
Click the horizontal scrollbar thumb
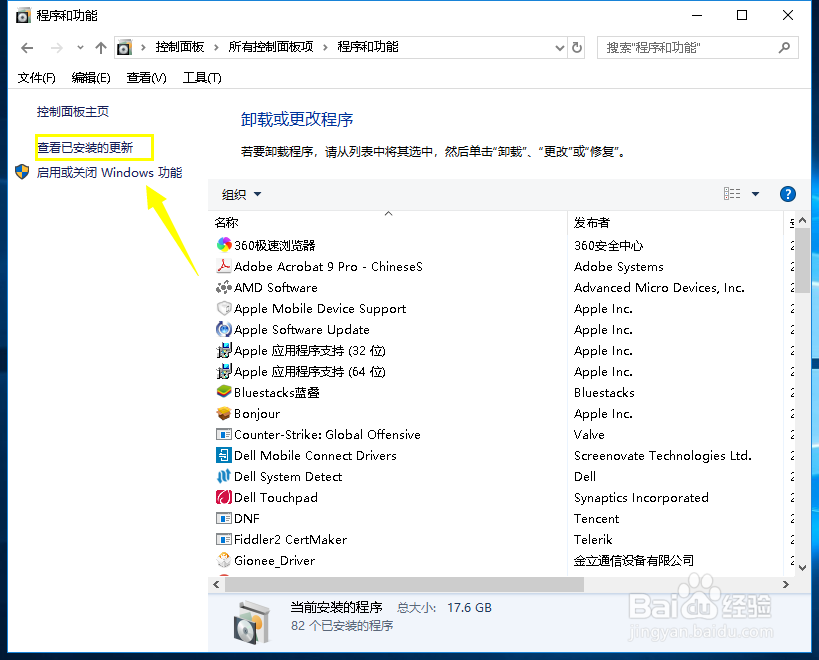coord(404,584)
